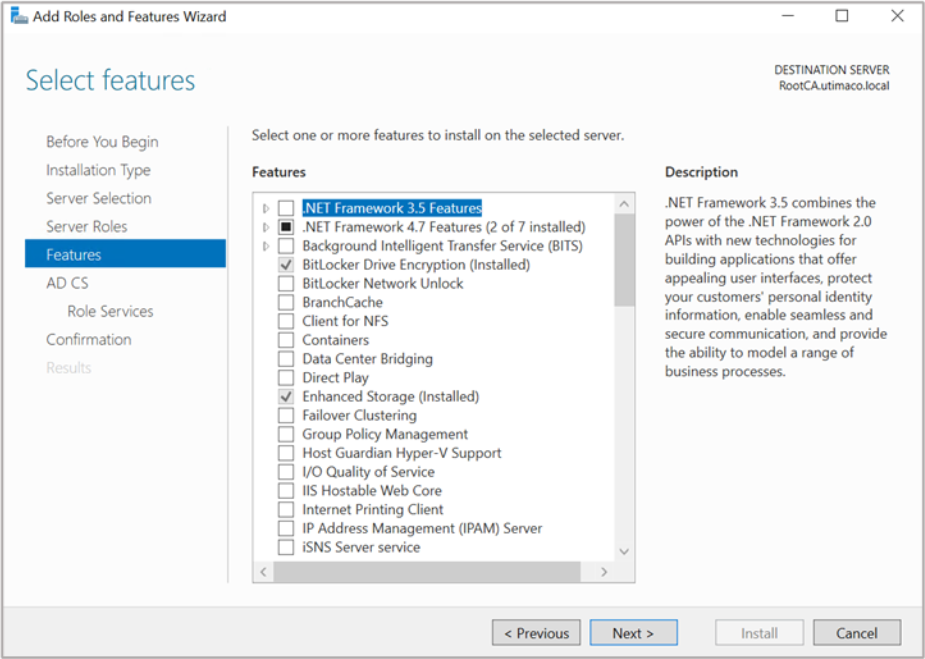Click the wizard icon in title bar
Viewport: 925px width, 659px height.
point(18,16)
